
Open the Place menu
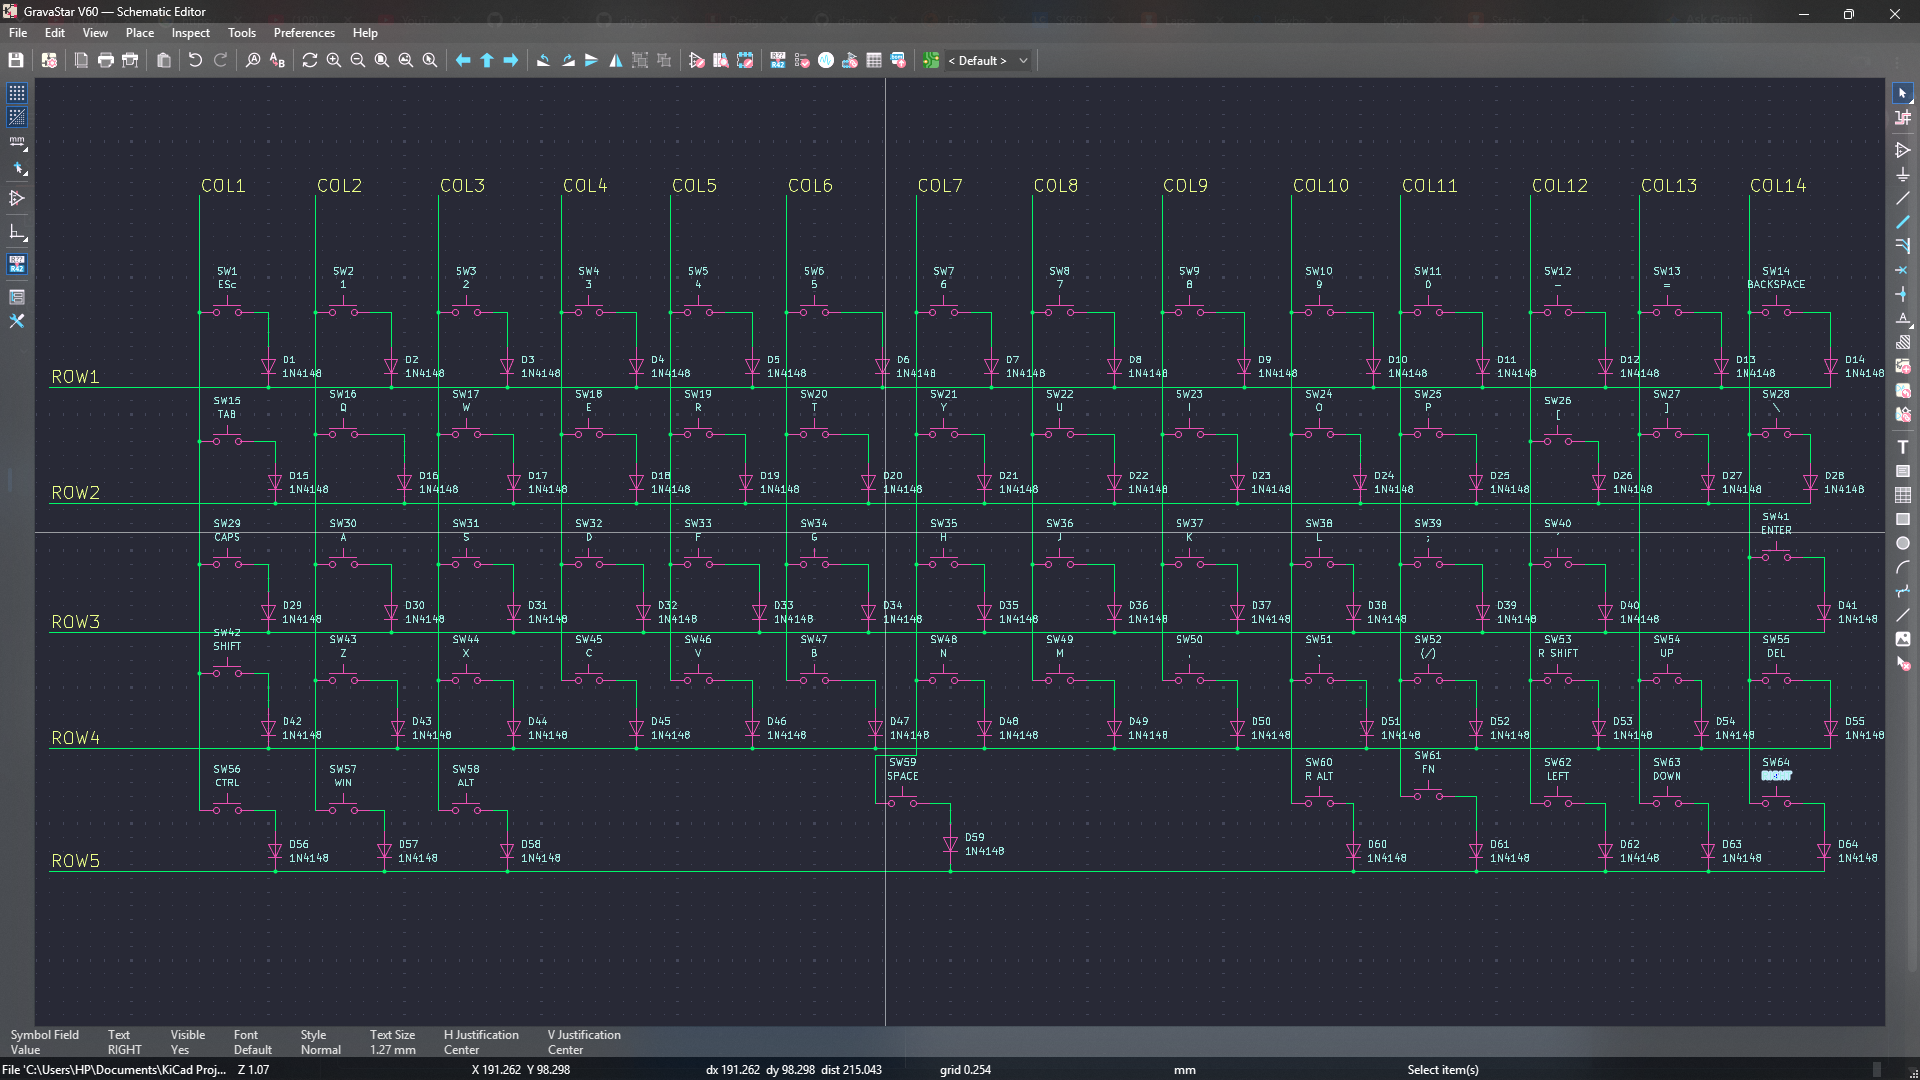(x=140, y=33)
